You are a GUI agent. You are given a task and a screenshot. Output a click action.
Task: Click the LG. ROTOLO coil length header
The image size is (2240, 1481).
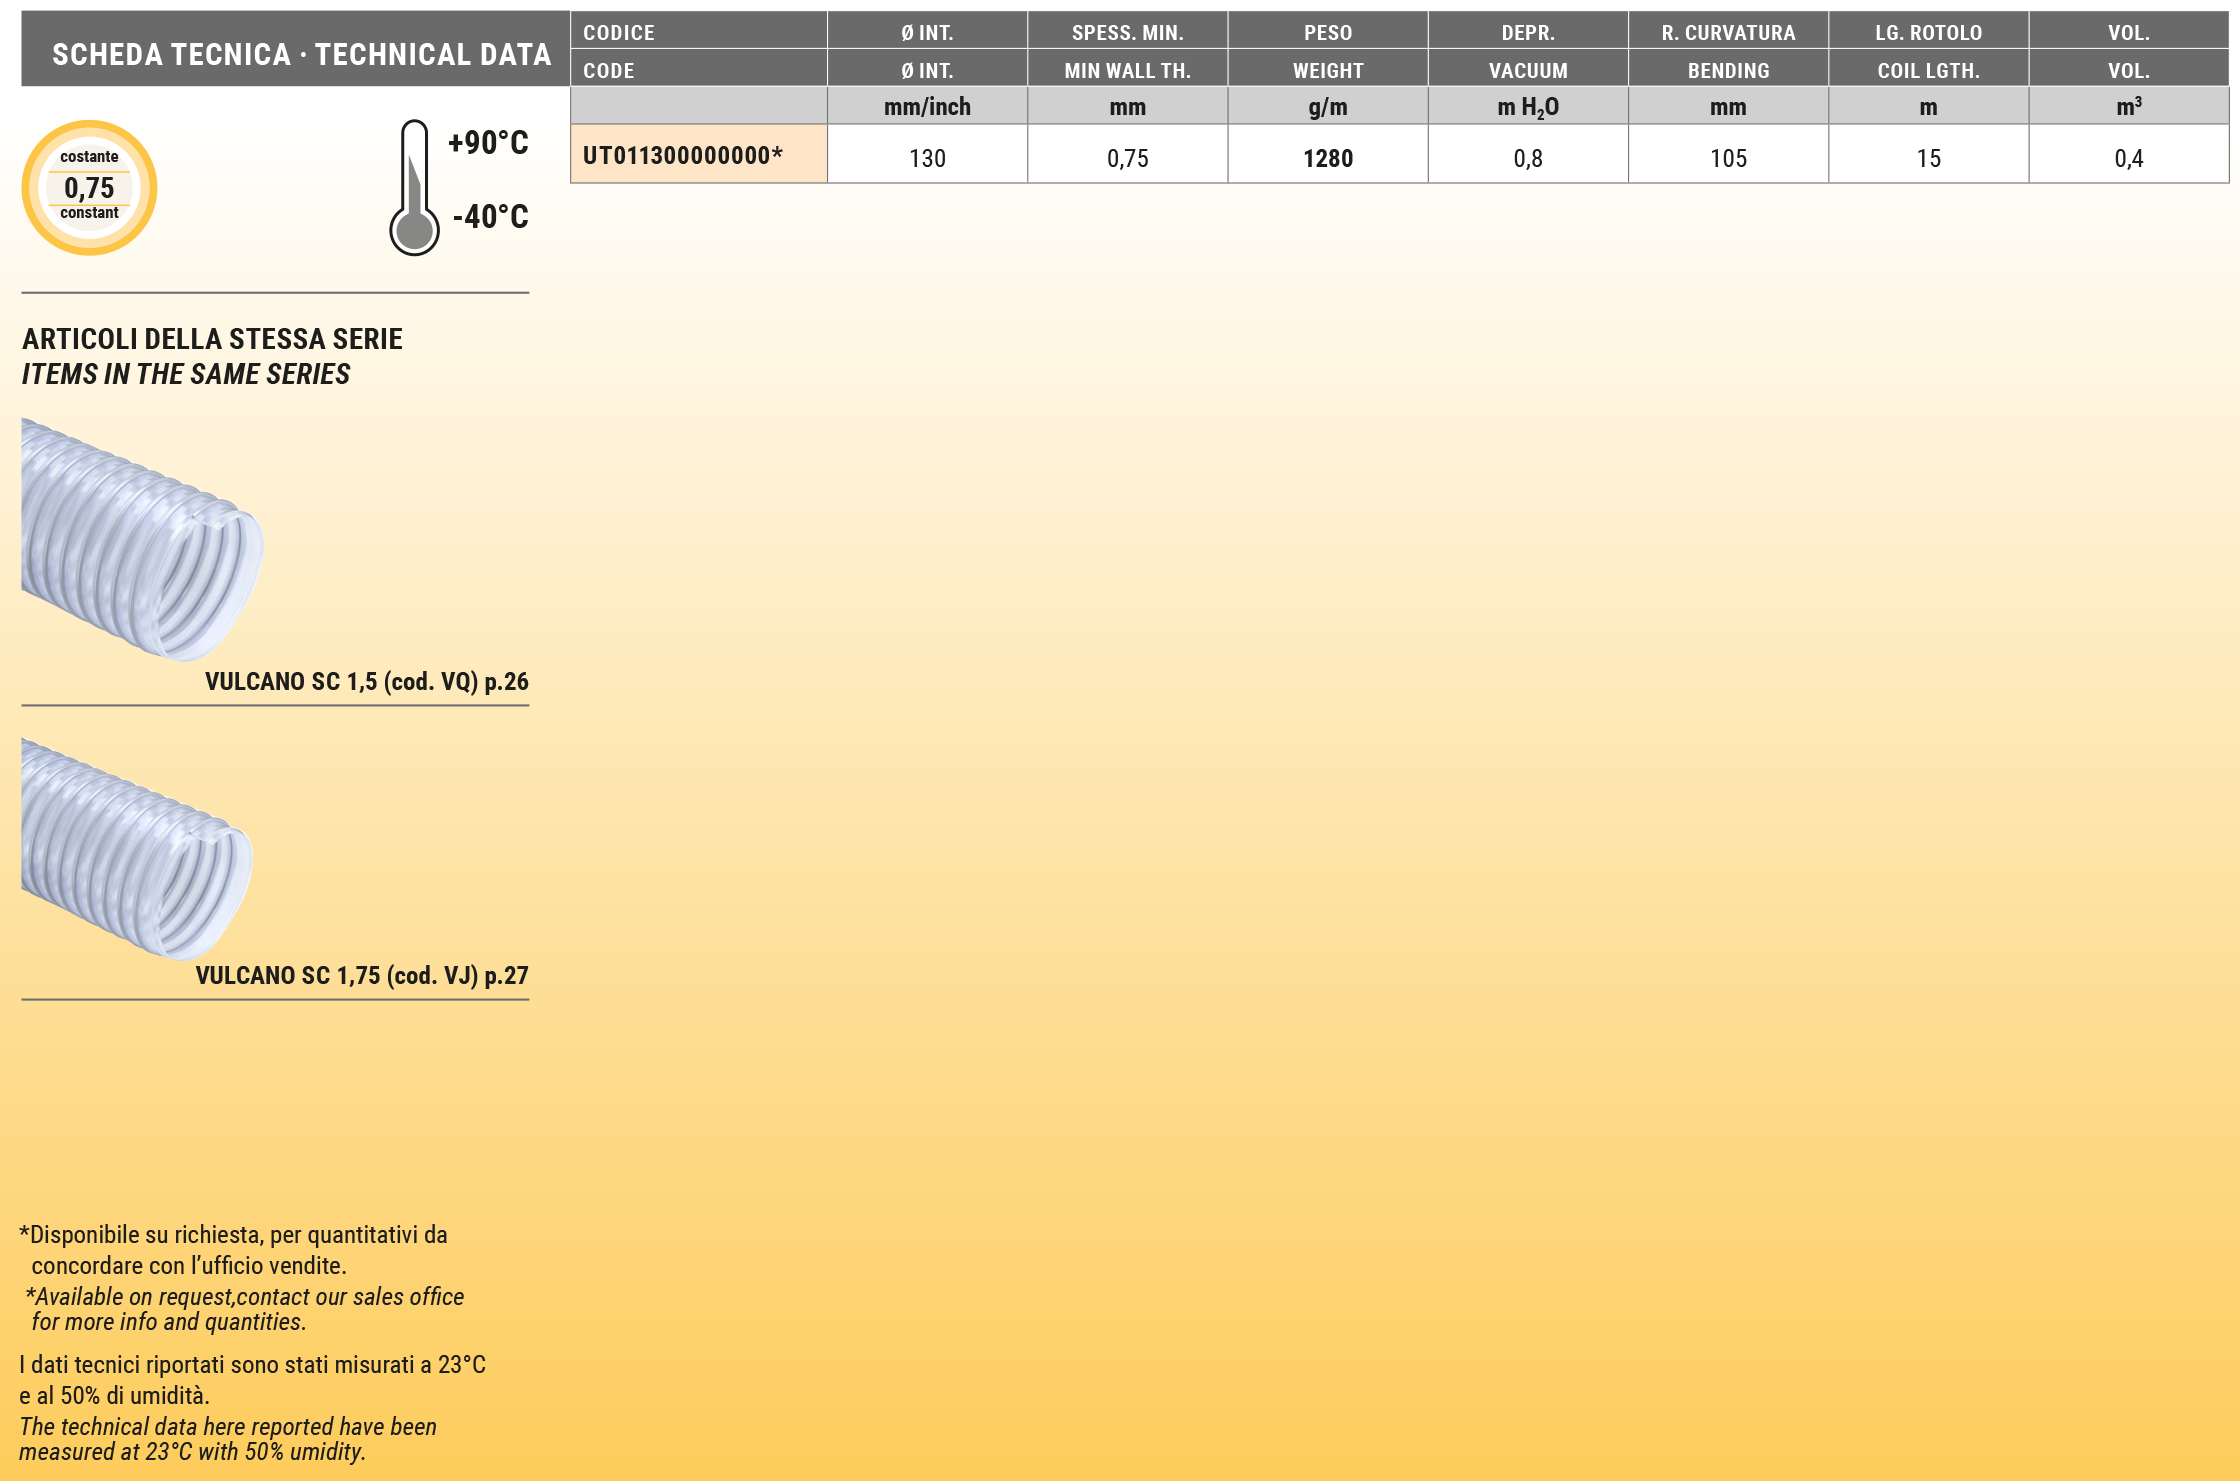1928,32
